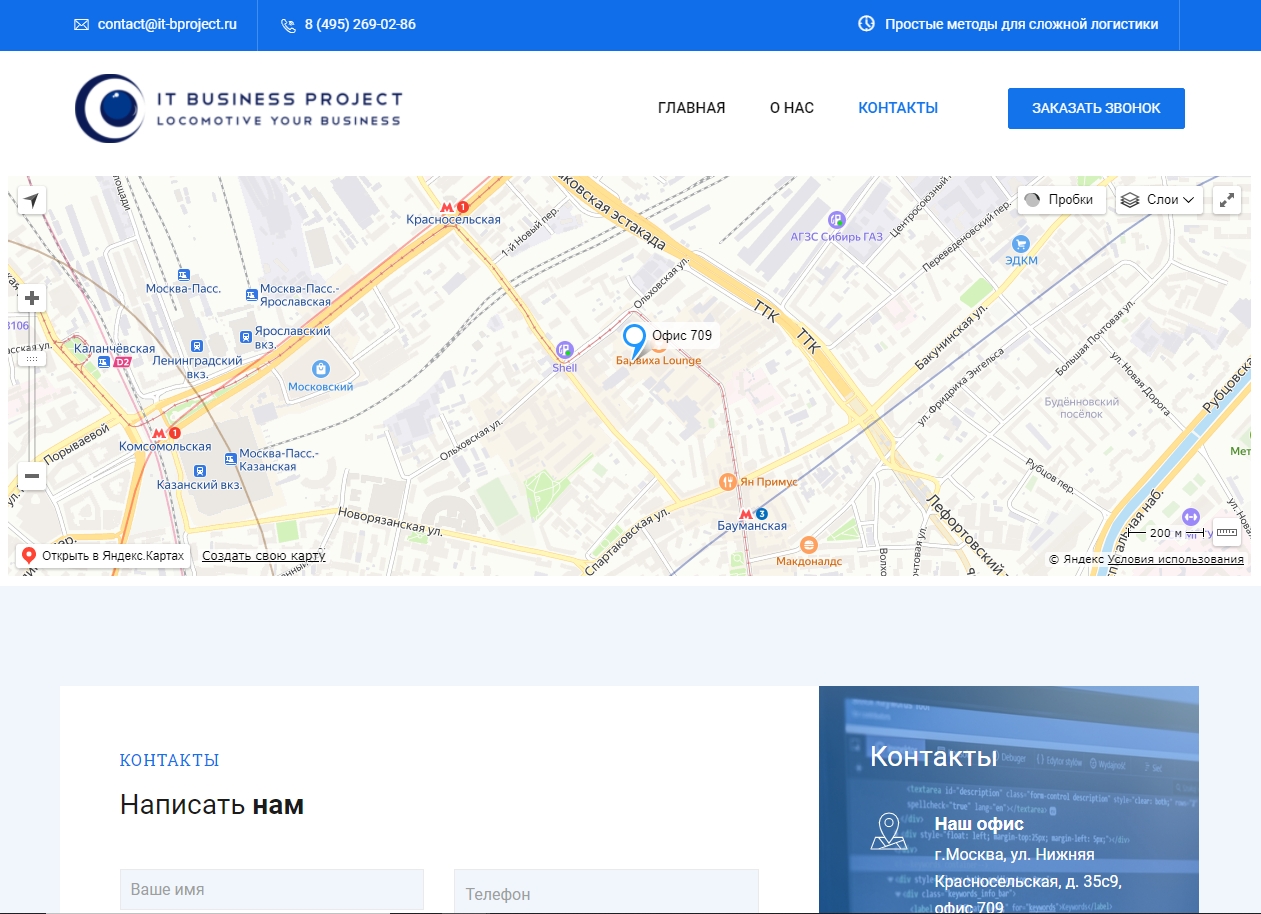The height and width of the screenshot is (914, 1261).
Task: Click the Красносельская metro station icon
Action: [x=454, y=207]
